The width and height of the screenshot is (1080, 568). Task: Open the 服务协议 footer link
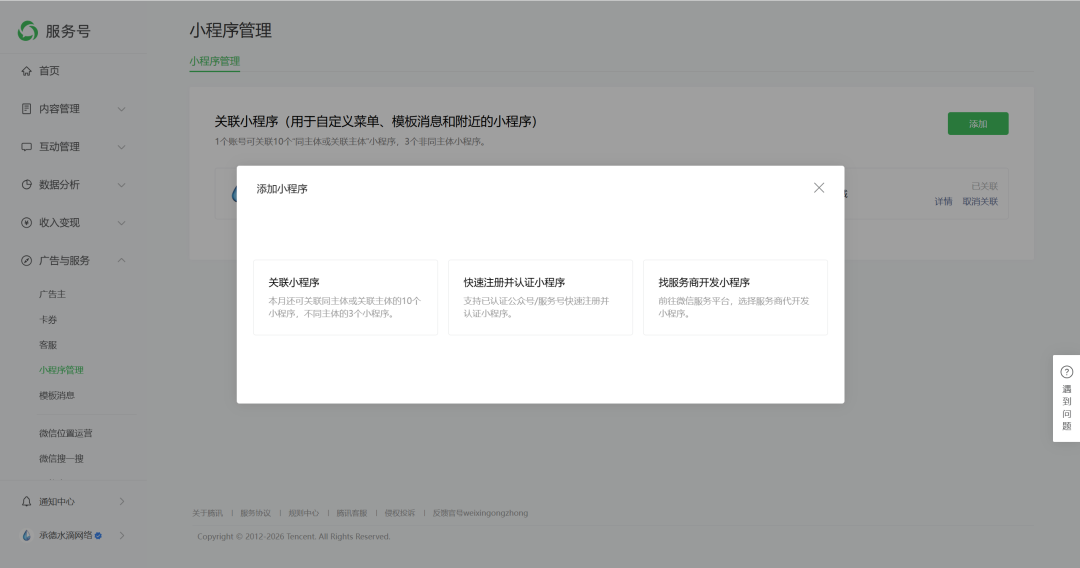[256, 513]
